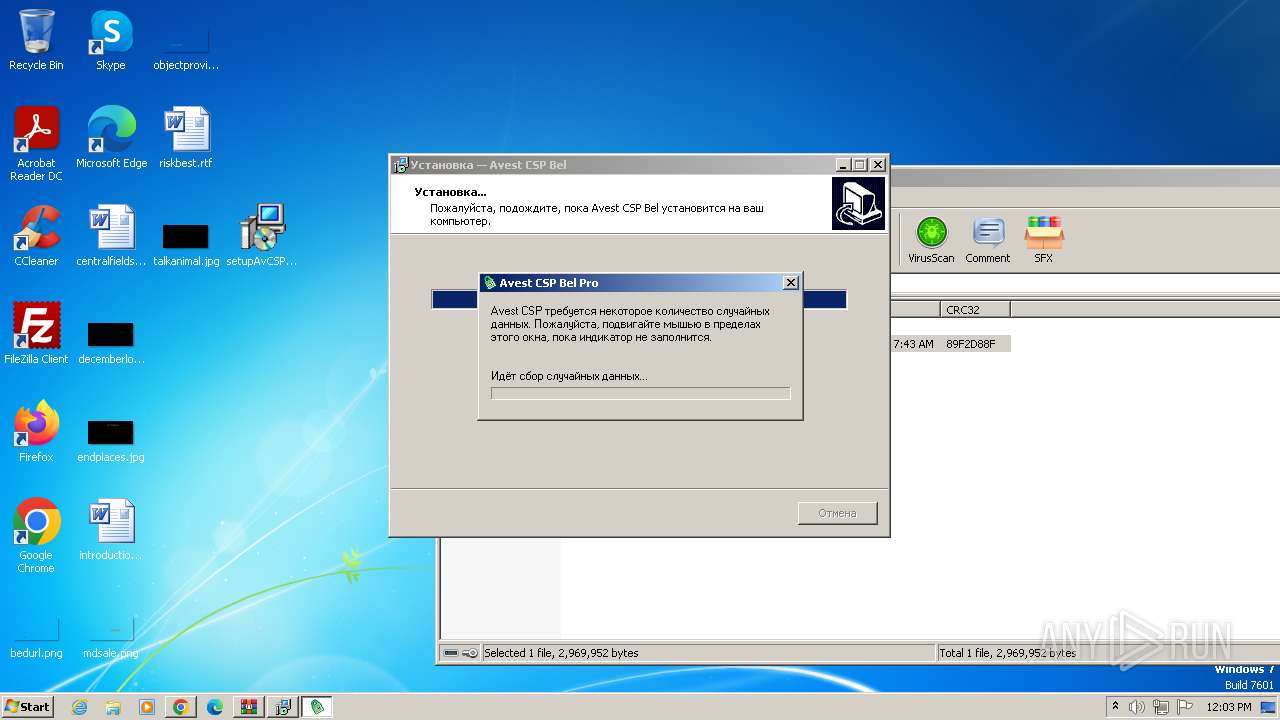Select introductio... document icon

tap(110, 530)
